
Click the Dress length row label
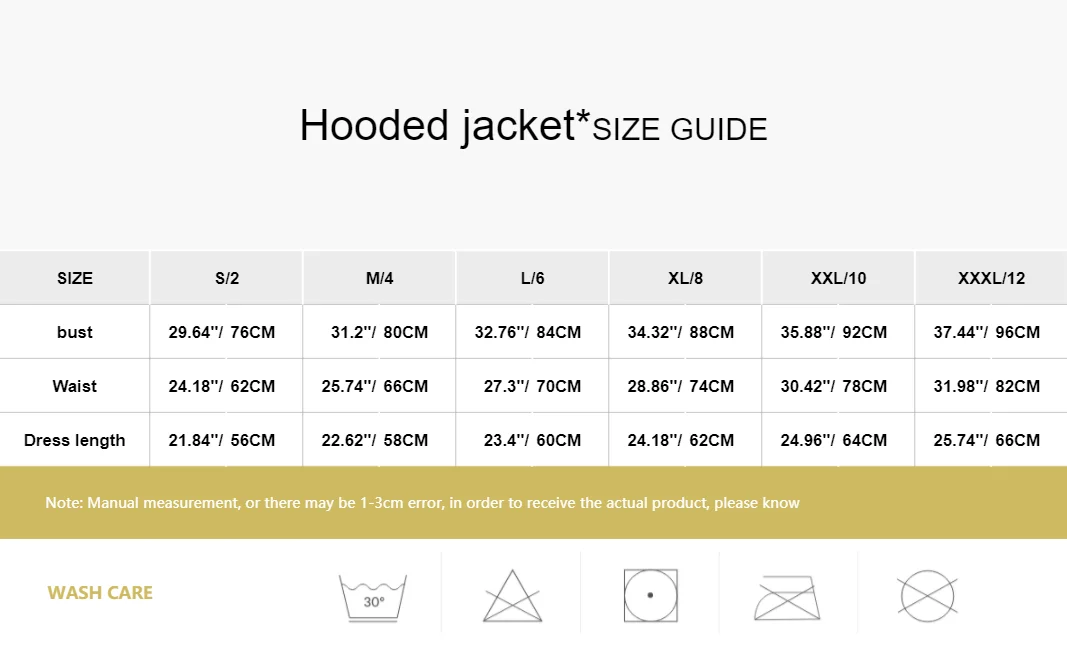tap(75, 440)
